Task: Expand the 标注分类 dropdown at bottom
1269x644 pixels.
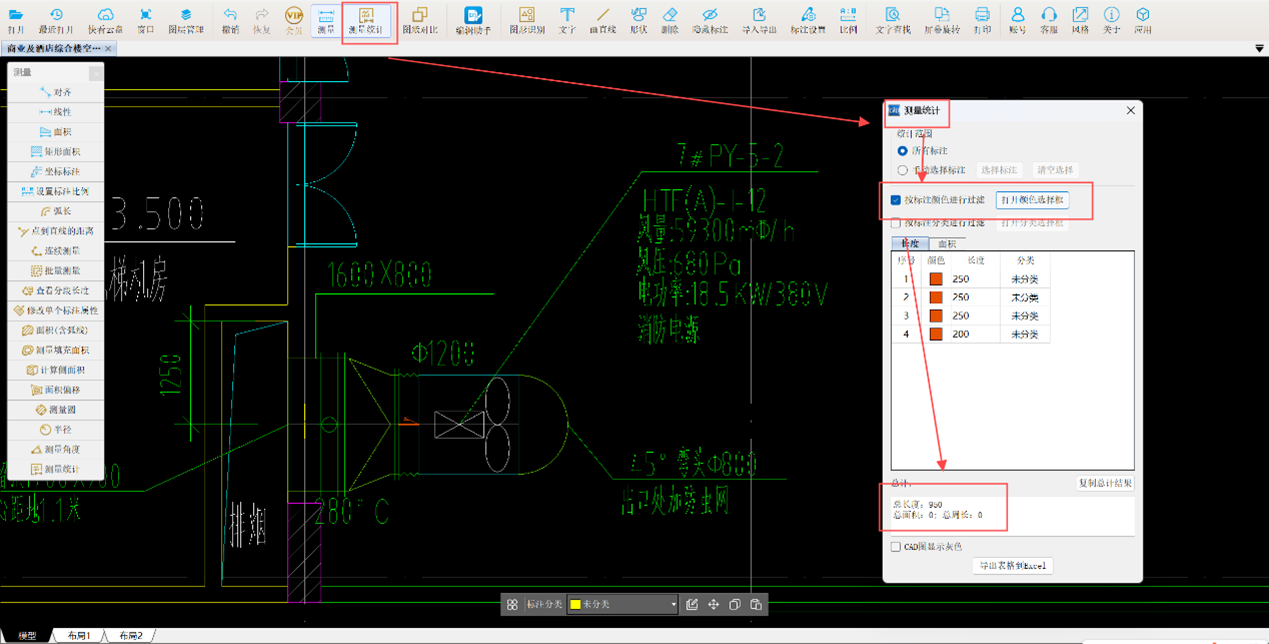Action: click(673, 605)
